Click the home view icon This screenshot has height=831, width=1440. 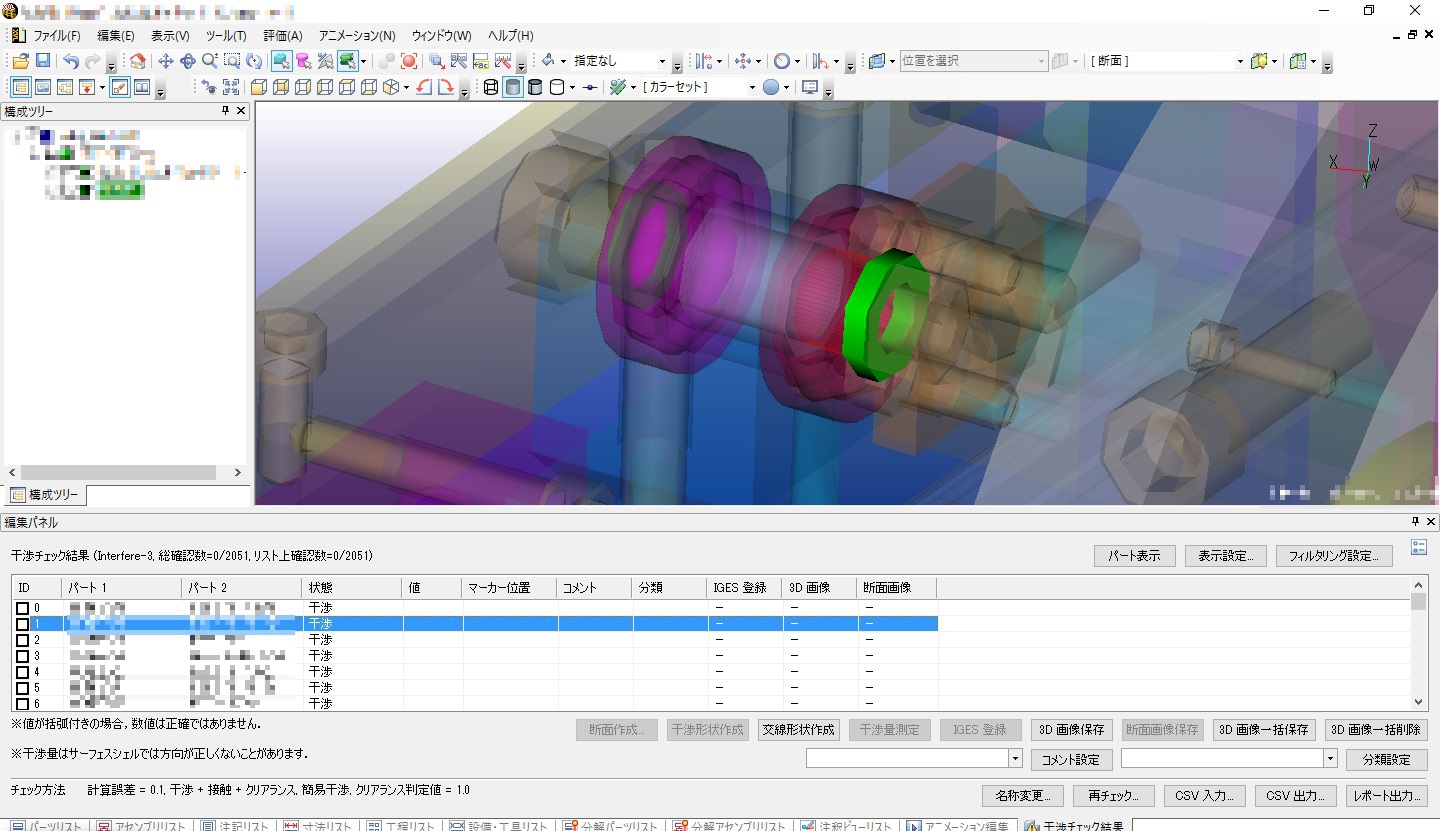(137, 61)
